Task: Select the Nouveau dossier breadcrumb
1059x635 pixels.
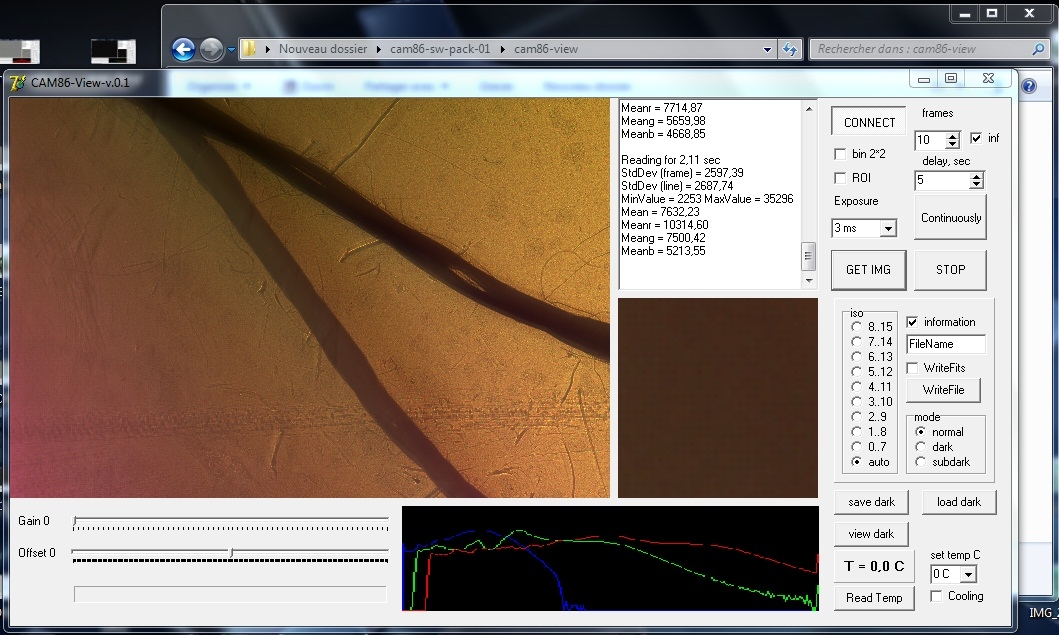Action: coord(323,49)
